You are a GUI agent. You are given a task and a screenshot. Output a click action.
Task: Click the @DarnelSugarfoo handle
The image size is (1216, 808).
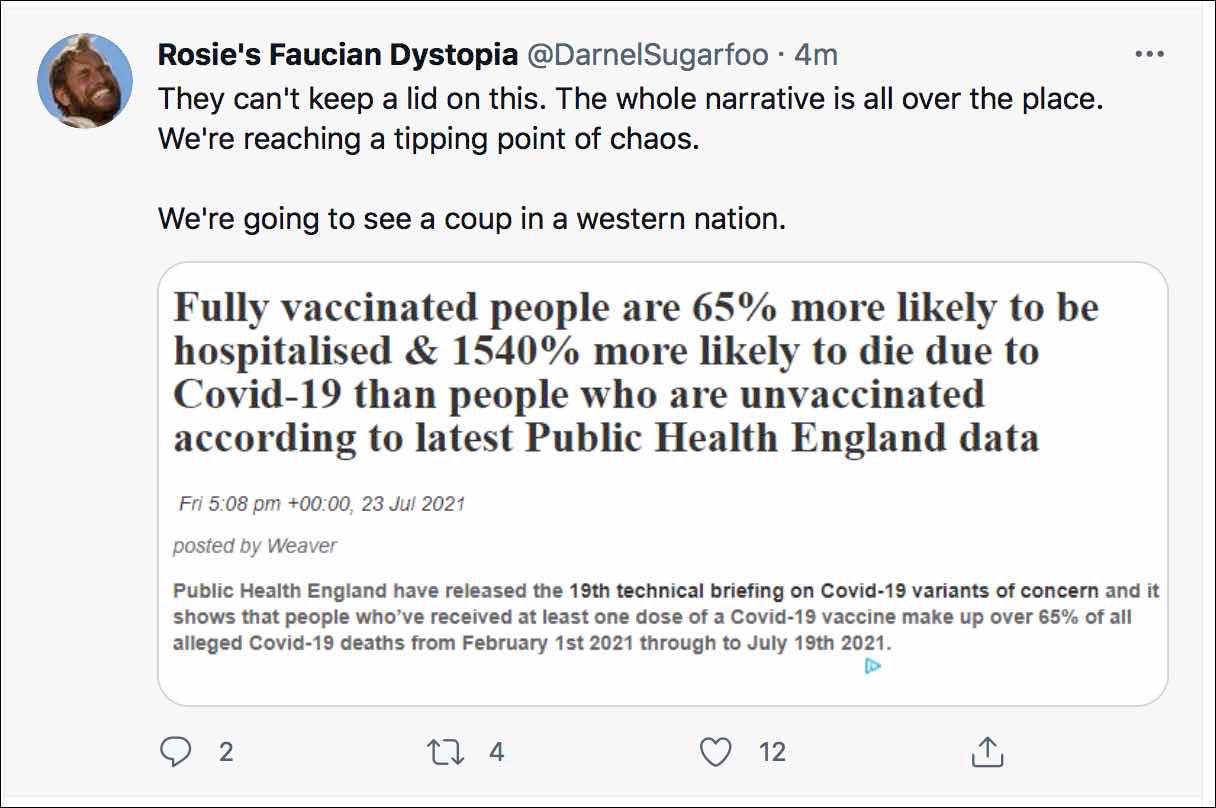click(647, 55)
